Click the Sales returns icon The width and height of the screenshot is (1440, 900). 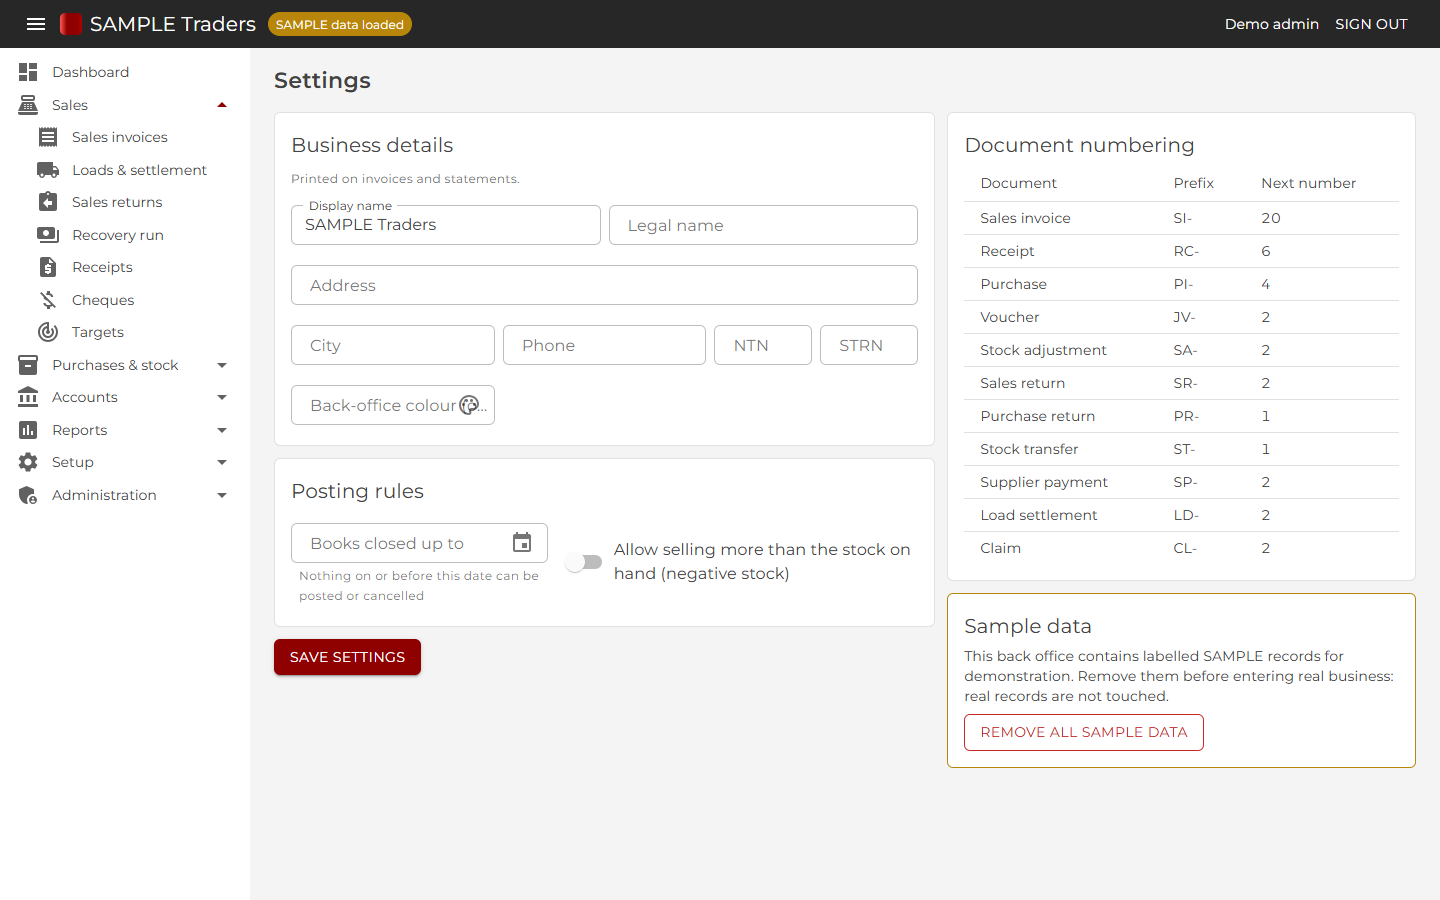point(48,202)
